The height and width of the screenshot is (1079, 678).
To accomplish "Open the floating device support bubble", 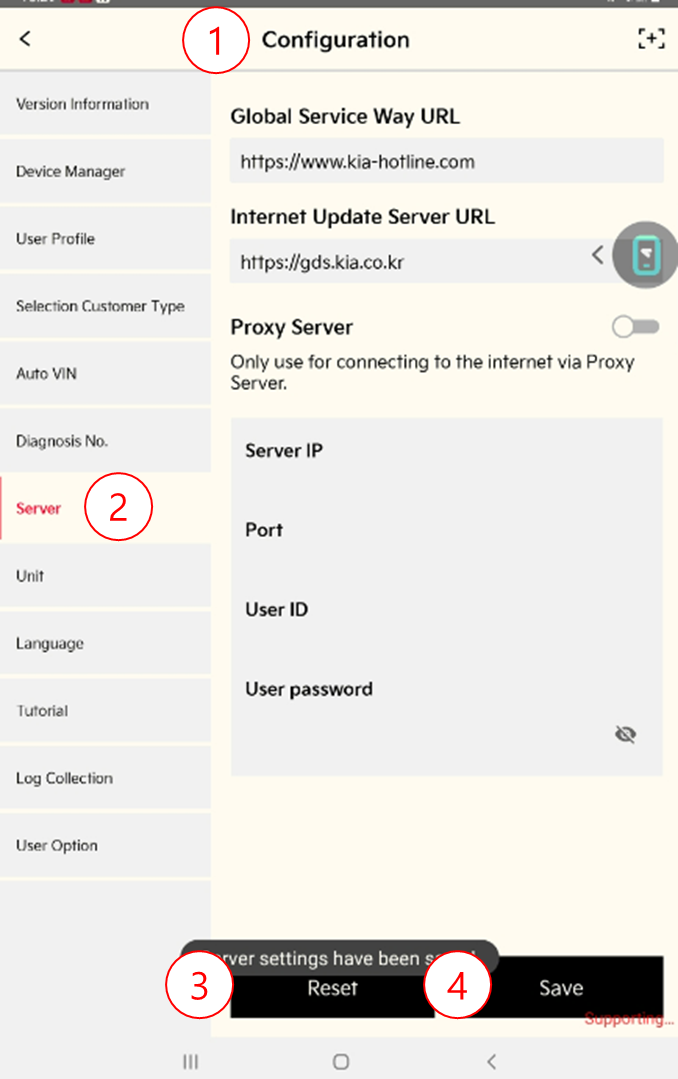I will pos(646,255).
